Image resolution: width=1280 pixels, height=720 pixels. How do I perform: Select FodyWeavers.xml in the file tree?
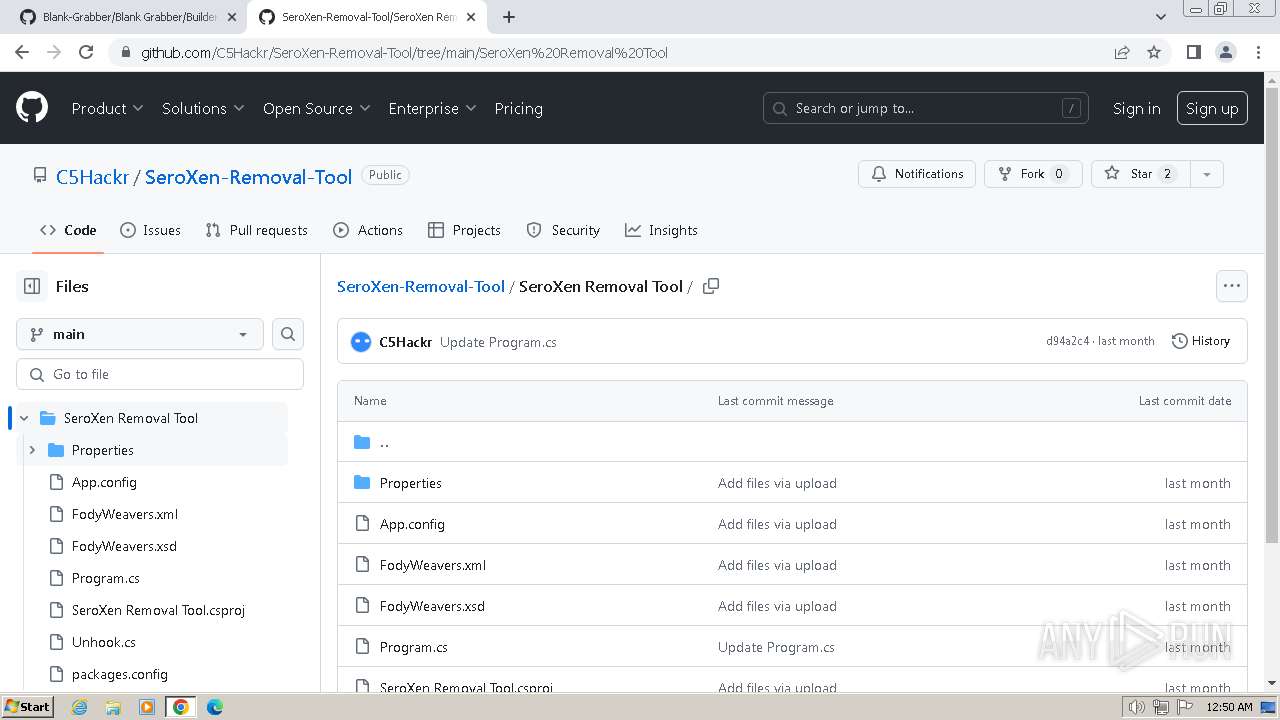pyautogui.click(x=124, y=514)
